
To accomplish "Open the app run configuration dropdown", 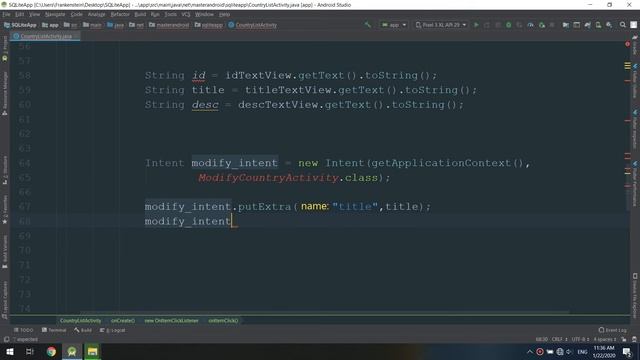I will coord(393,25).
